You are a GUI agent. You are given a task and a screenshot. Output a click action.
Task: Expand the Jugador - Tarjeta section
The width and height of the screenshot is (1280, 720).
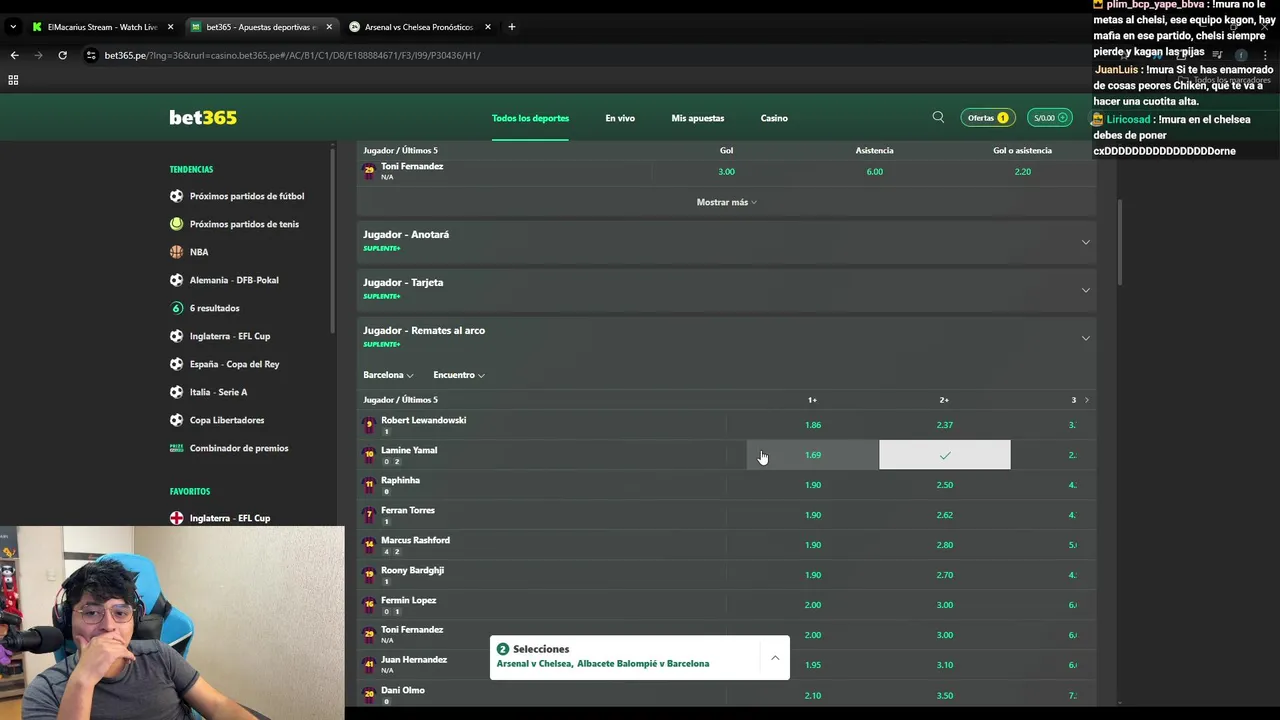point(726,289)
